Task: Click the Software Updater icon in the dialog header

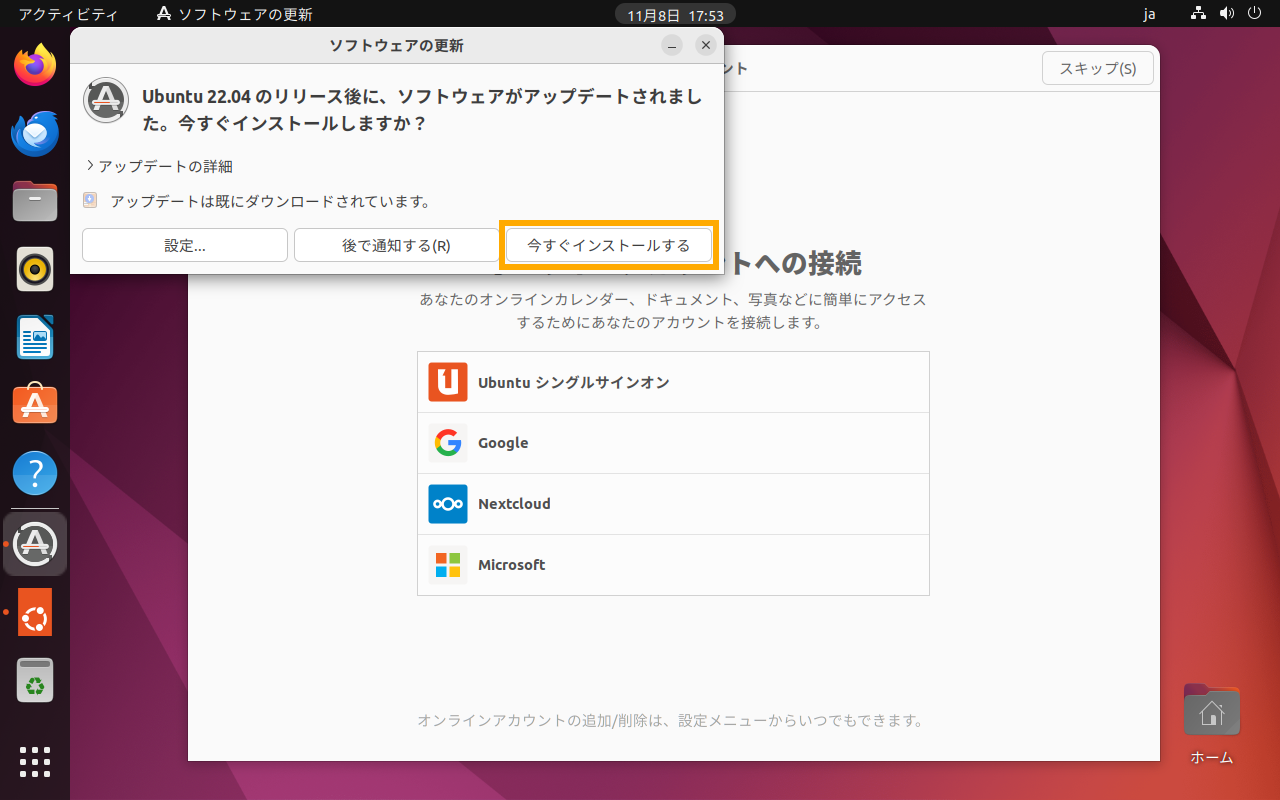Action: coord(106,100)
